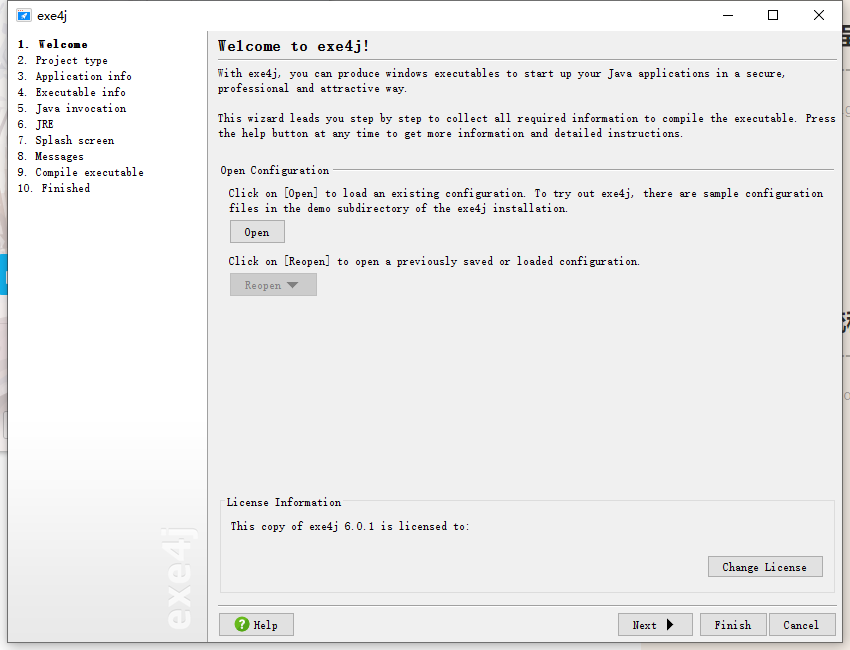
Task: Minimize the exe4j window
Action: [728, 15]
